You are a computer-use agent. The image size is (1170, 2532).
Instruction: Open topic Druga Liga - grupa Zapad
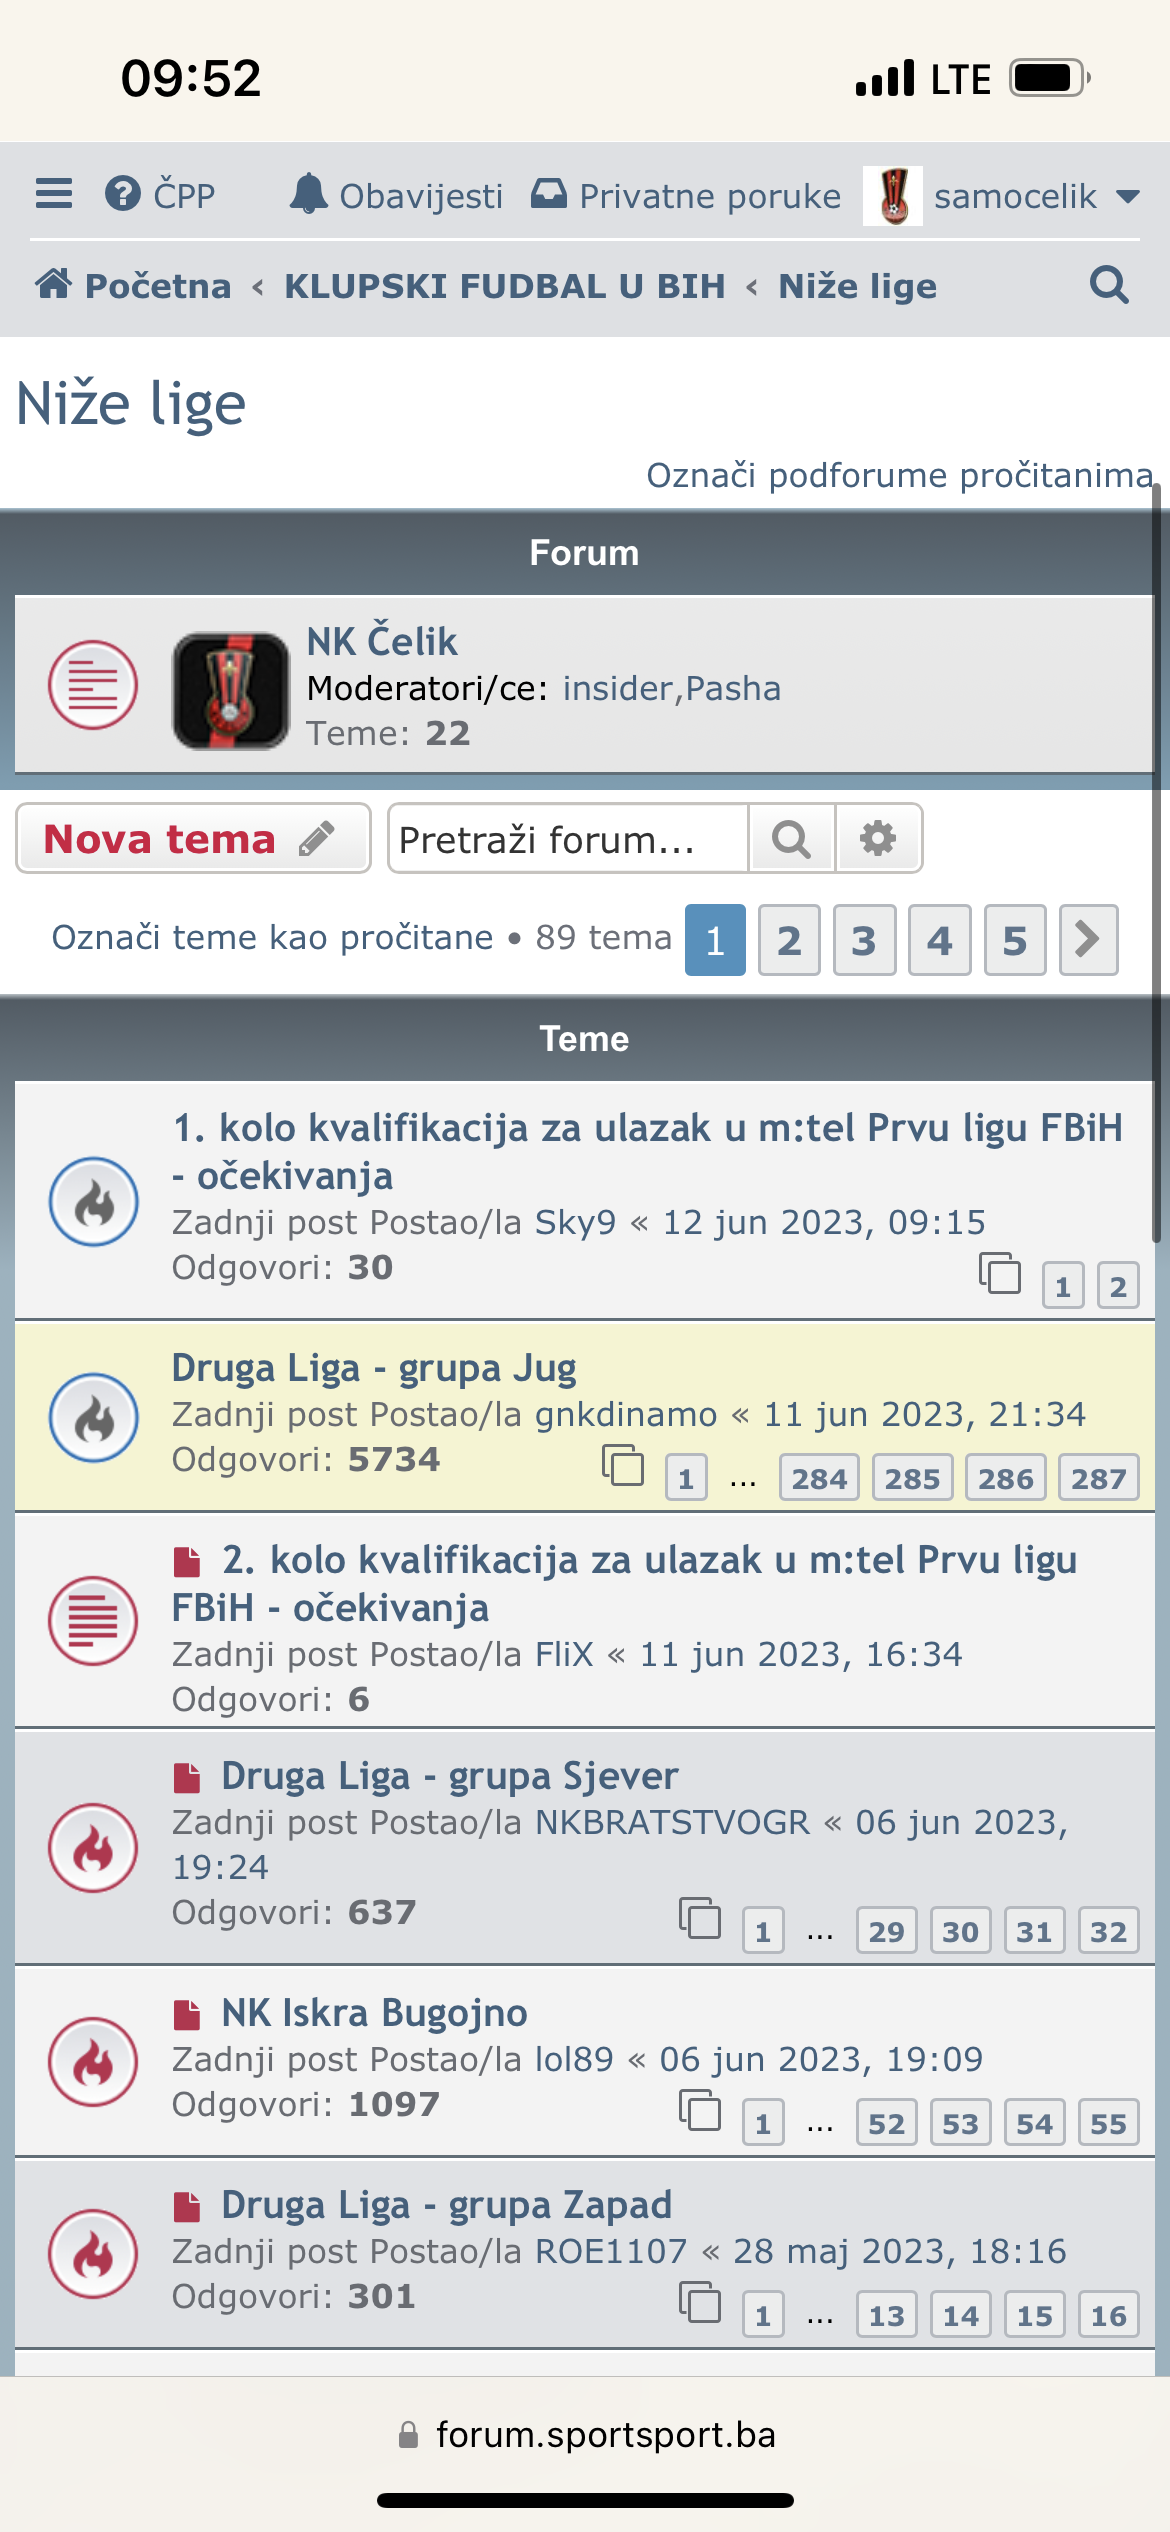coord(447,2204)
